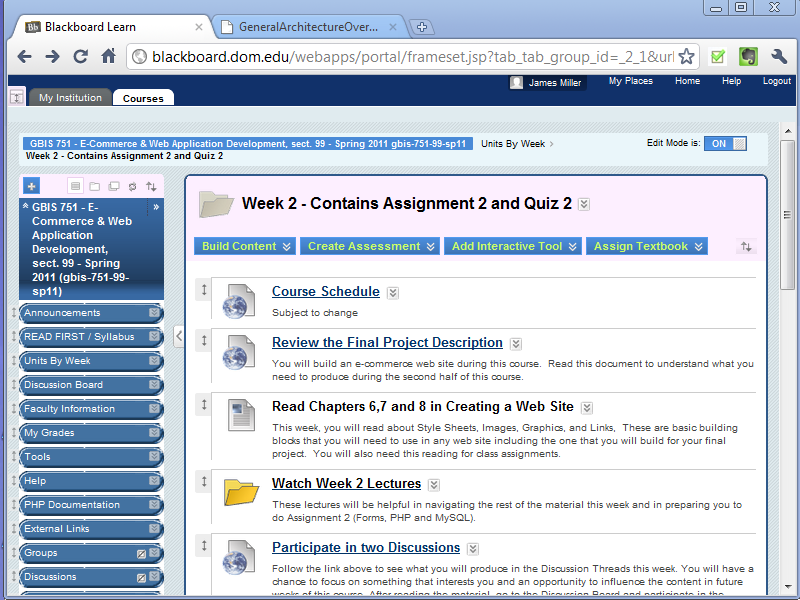Collapse the course menu sidebar handle
The image size is (800, 600).
(178, 336)
